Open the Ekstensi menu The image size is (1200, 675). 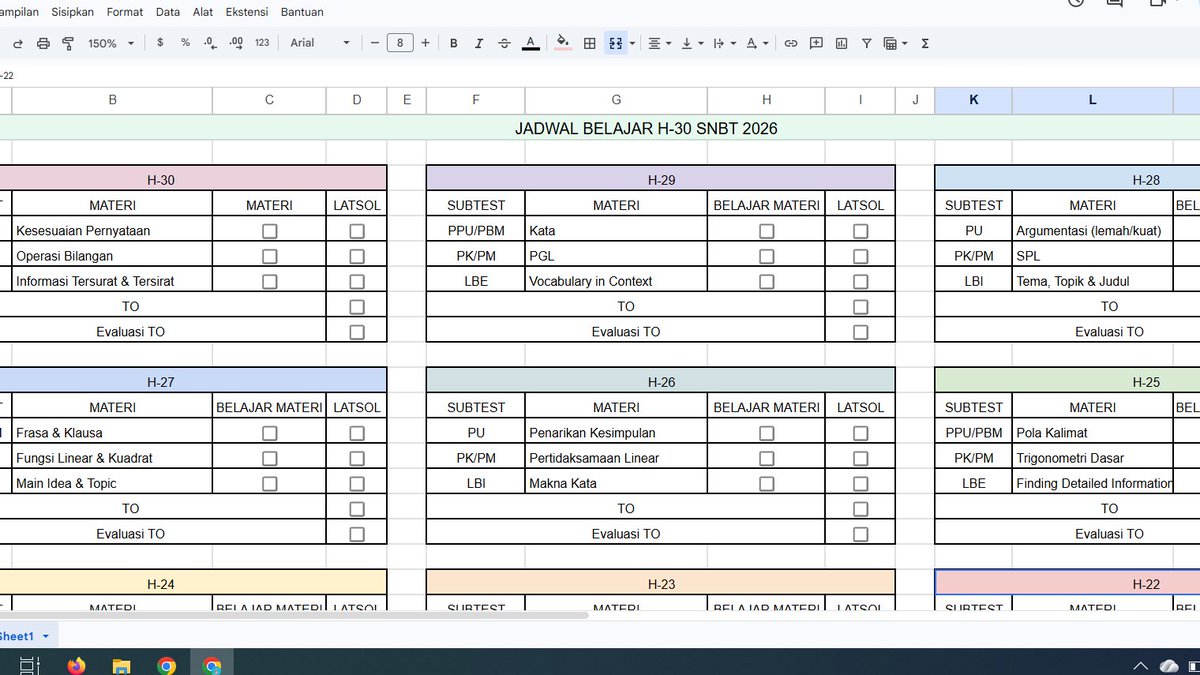(247, 13)
